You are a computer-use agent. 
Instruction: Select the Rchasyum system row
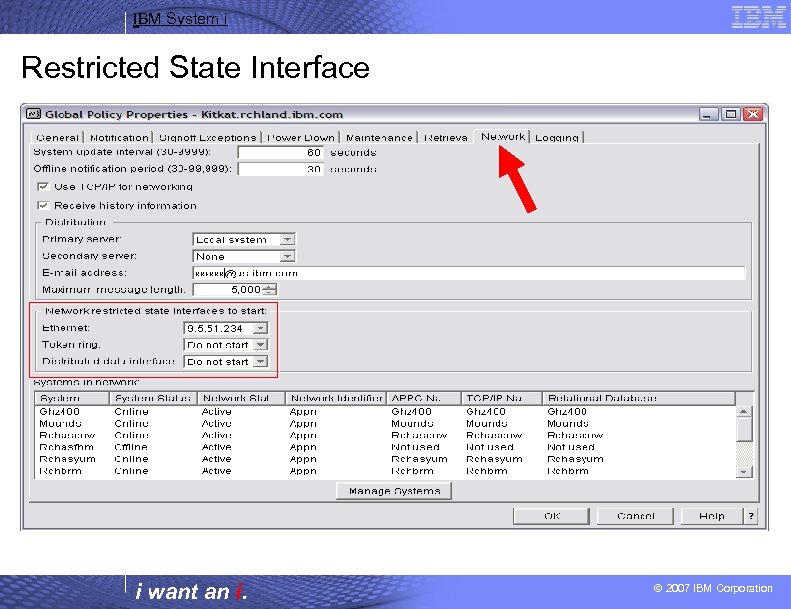pyautogui.click(x=385, y=459)
